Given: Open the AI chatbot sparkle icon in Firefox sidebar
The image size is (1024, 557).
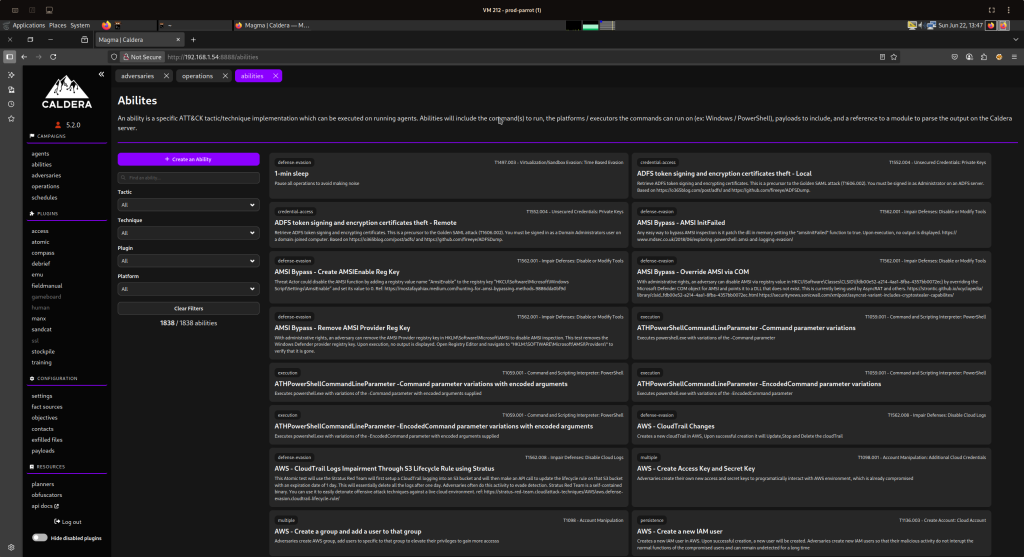Looking at the screenshot, I should (10, 75).
